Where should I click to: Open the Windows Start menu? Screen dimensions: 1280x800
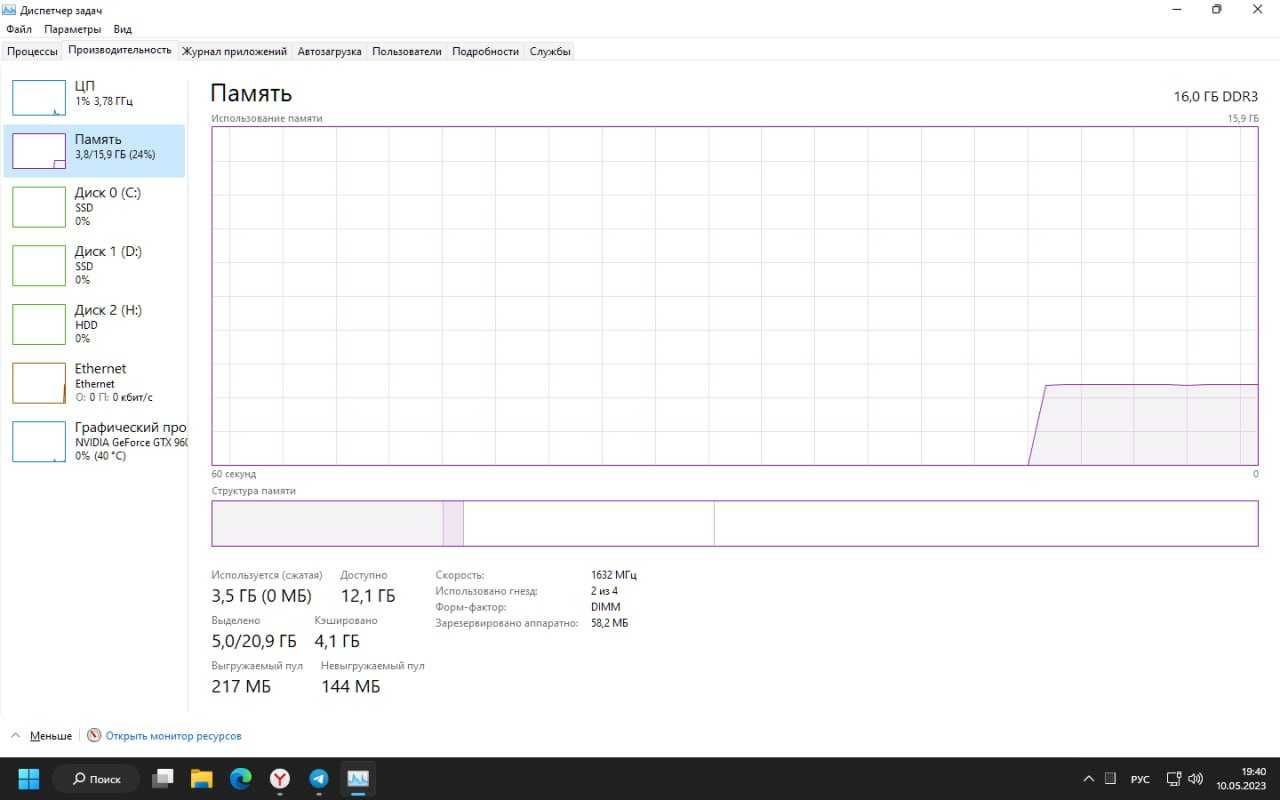(28, 778)
